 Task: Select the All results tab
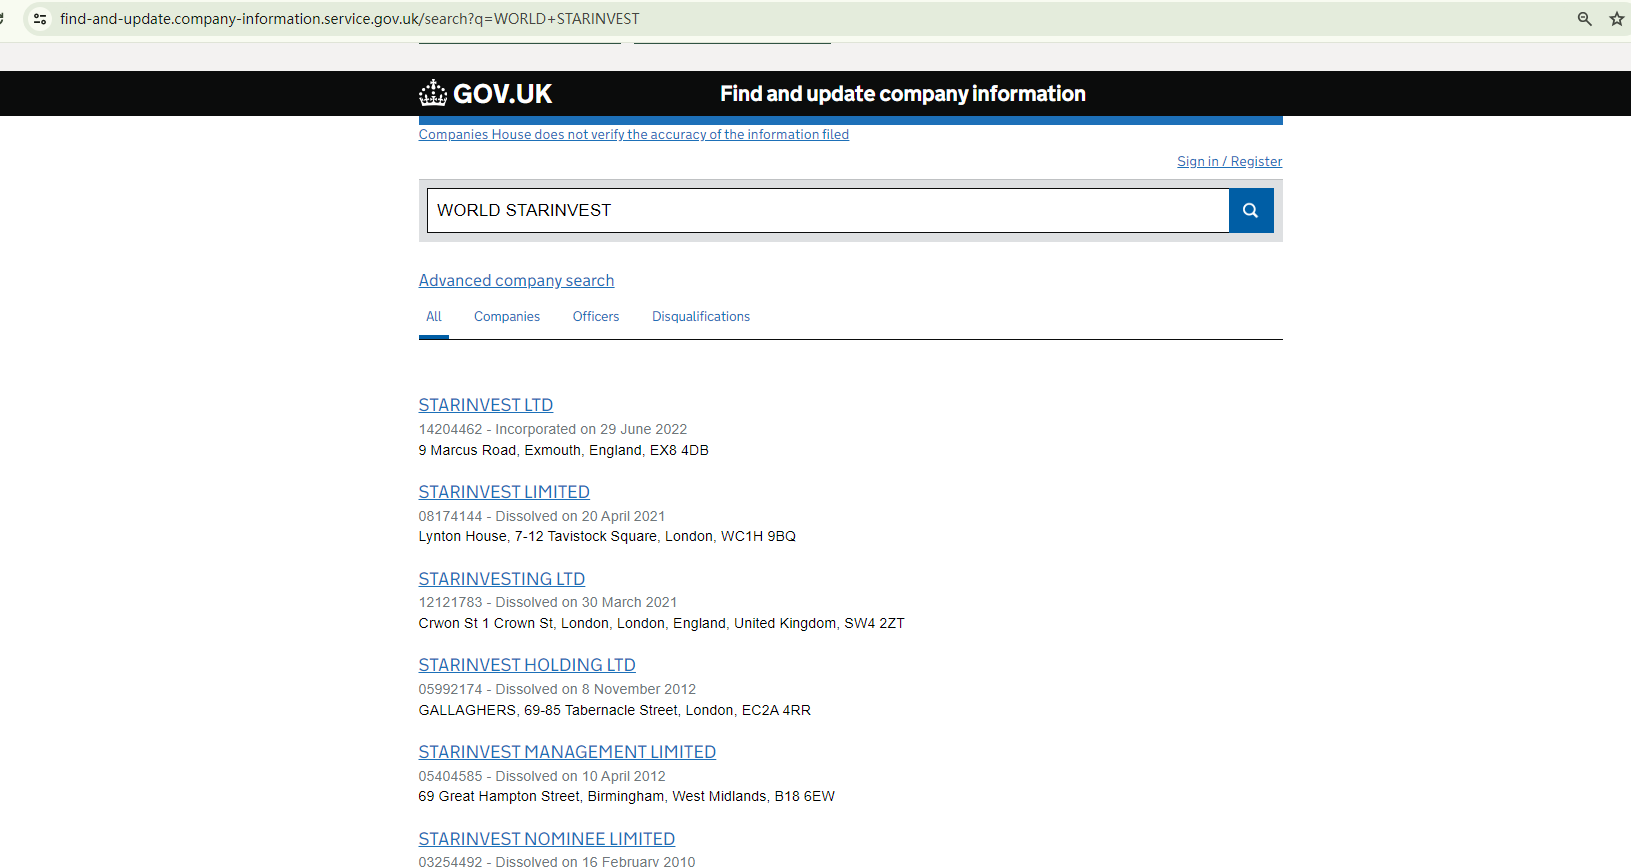(x=433, y=317)
